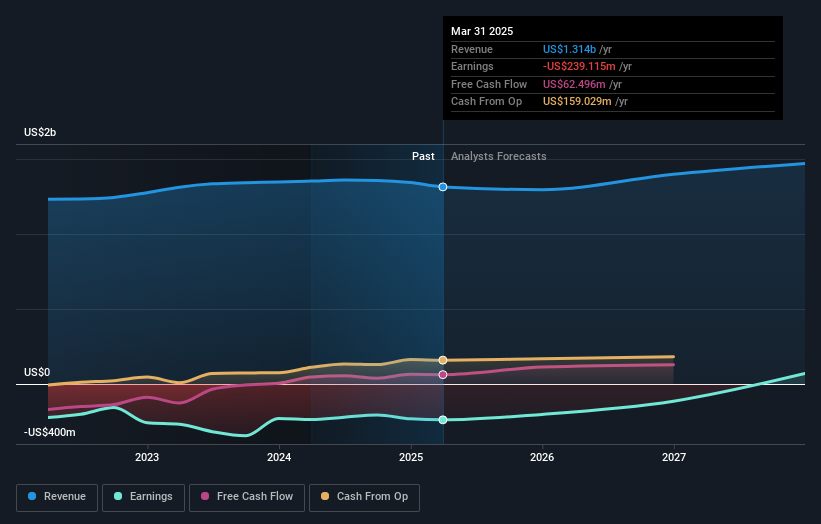
Task: Click the Analysts Forecasts label
Action: [498, 156]
